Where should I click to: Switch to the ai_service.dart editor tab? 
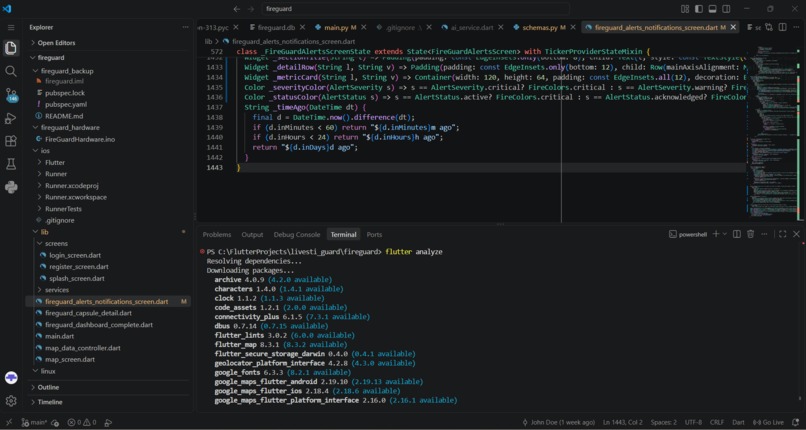tap(471, 27)
